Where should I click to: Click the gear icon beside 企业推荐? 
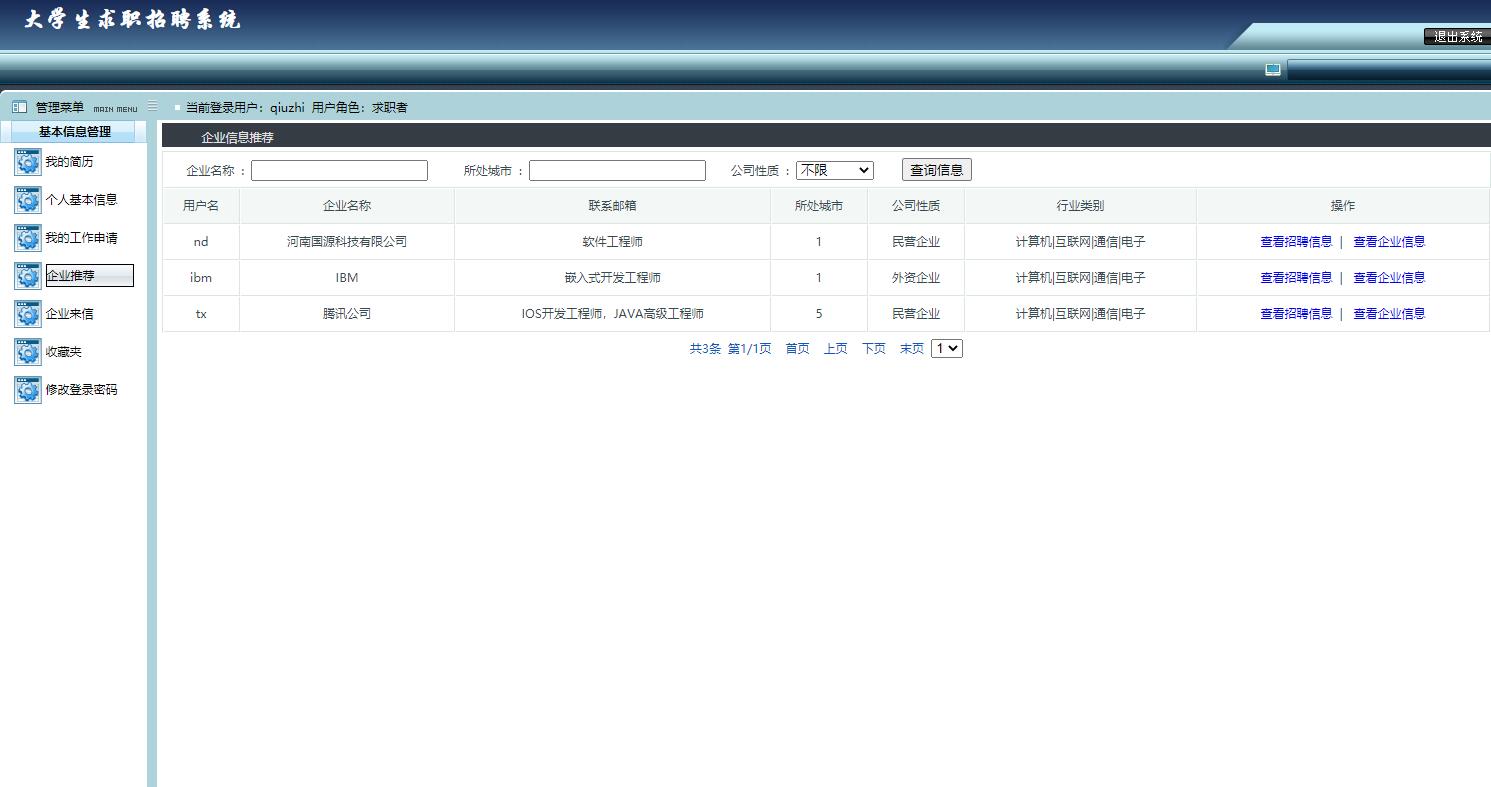[27, 275]
